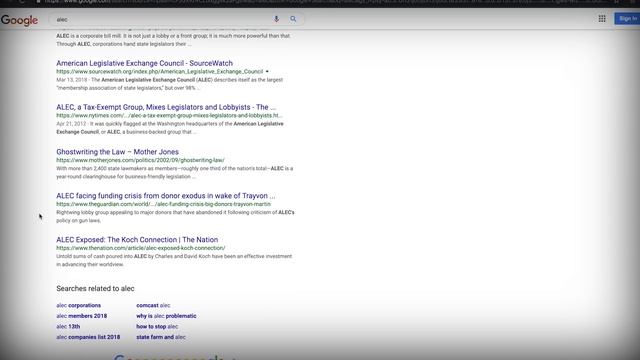
Task: Open American Legislative Exchange Council SourceWatch result
Action: 144,63
